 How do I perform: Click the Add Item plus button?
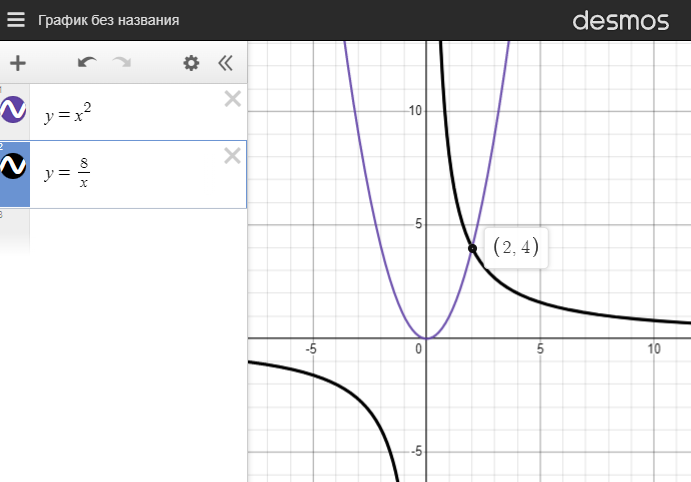[x=18, y=63]
